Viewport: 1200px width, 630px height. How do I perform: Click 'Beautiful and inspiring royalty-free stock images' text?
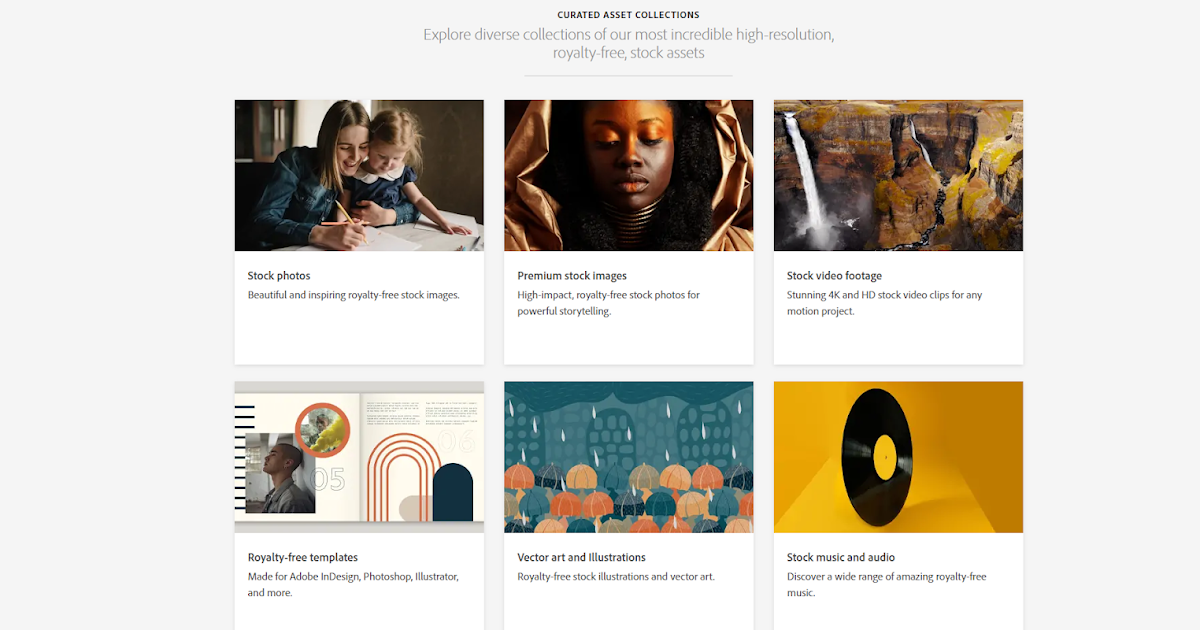pos(354,295)
